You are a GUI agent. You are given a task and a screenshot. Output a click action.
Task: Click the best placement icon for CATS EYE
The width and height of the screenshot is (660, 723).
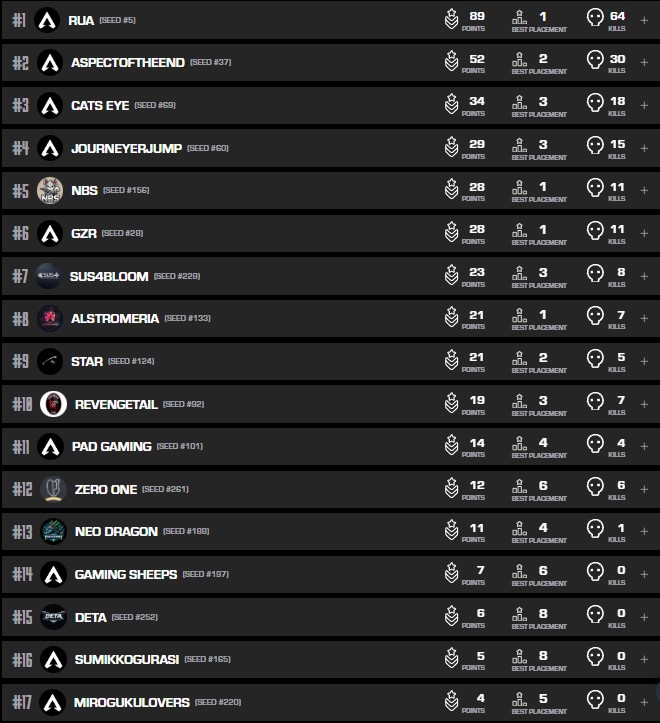tap(519, 104)
